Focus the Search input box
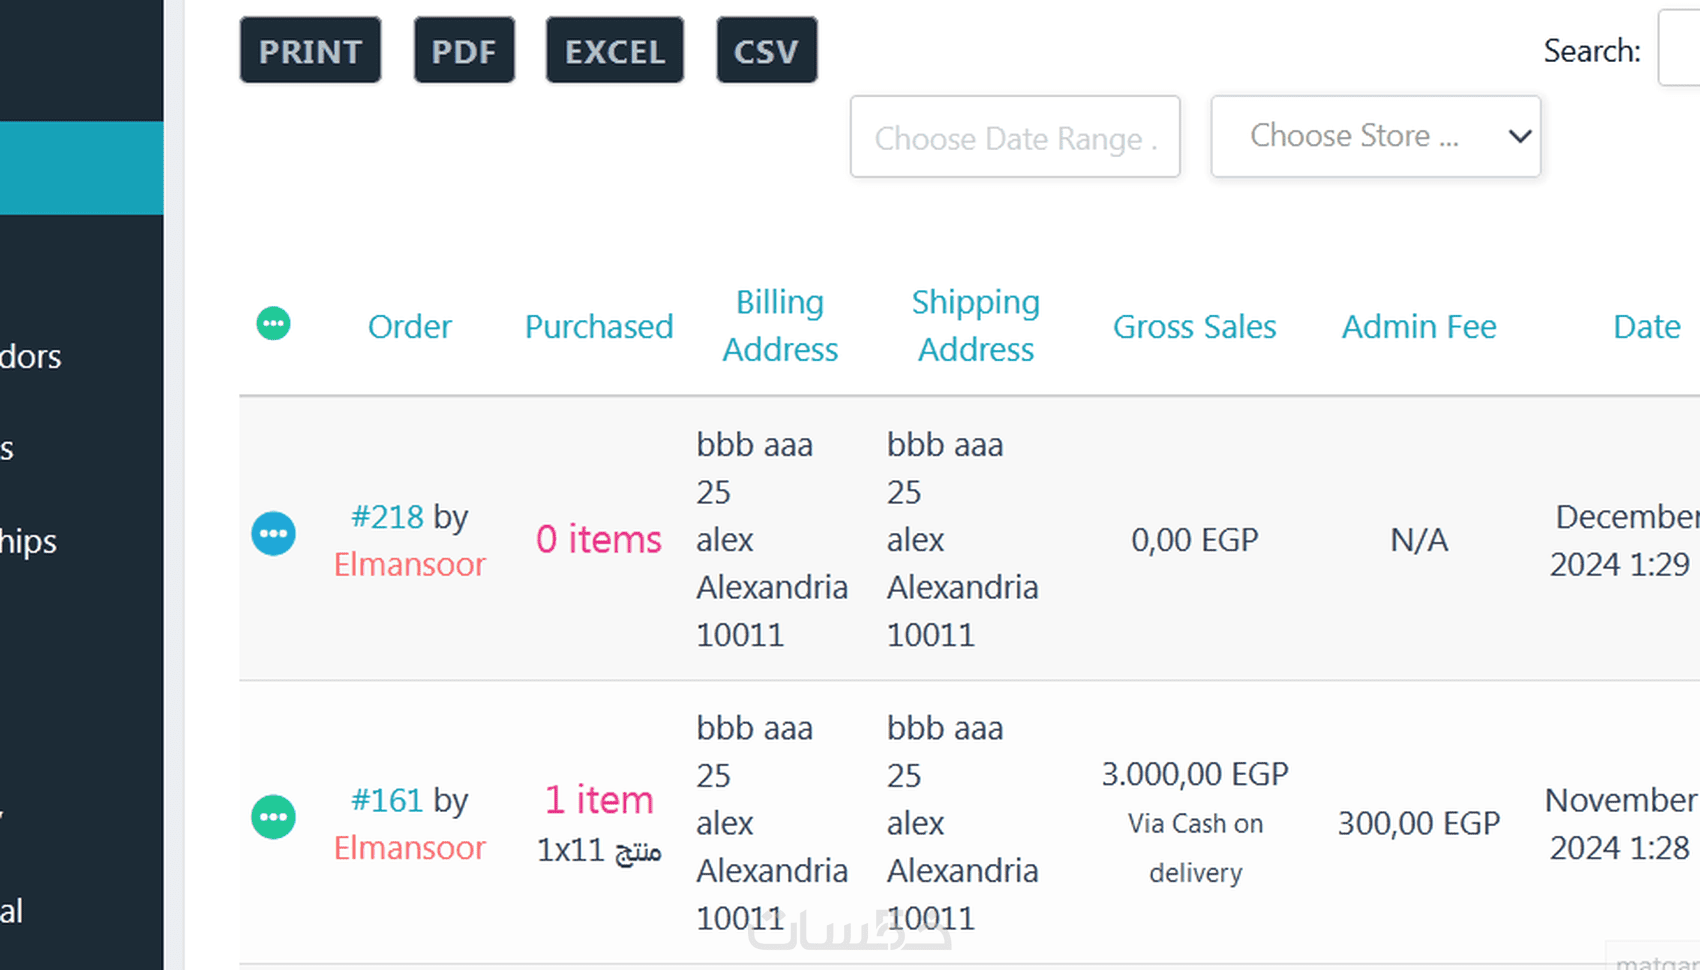The height and width of the screenshot is (970, 1700). click(x=1680, y=49)
